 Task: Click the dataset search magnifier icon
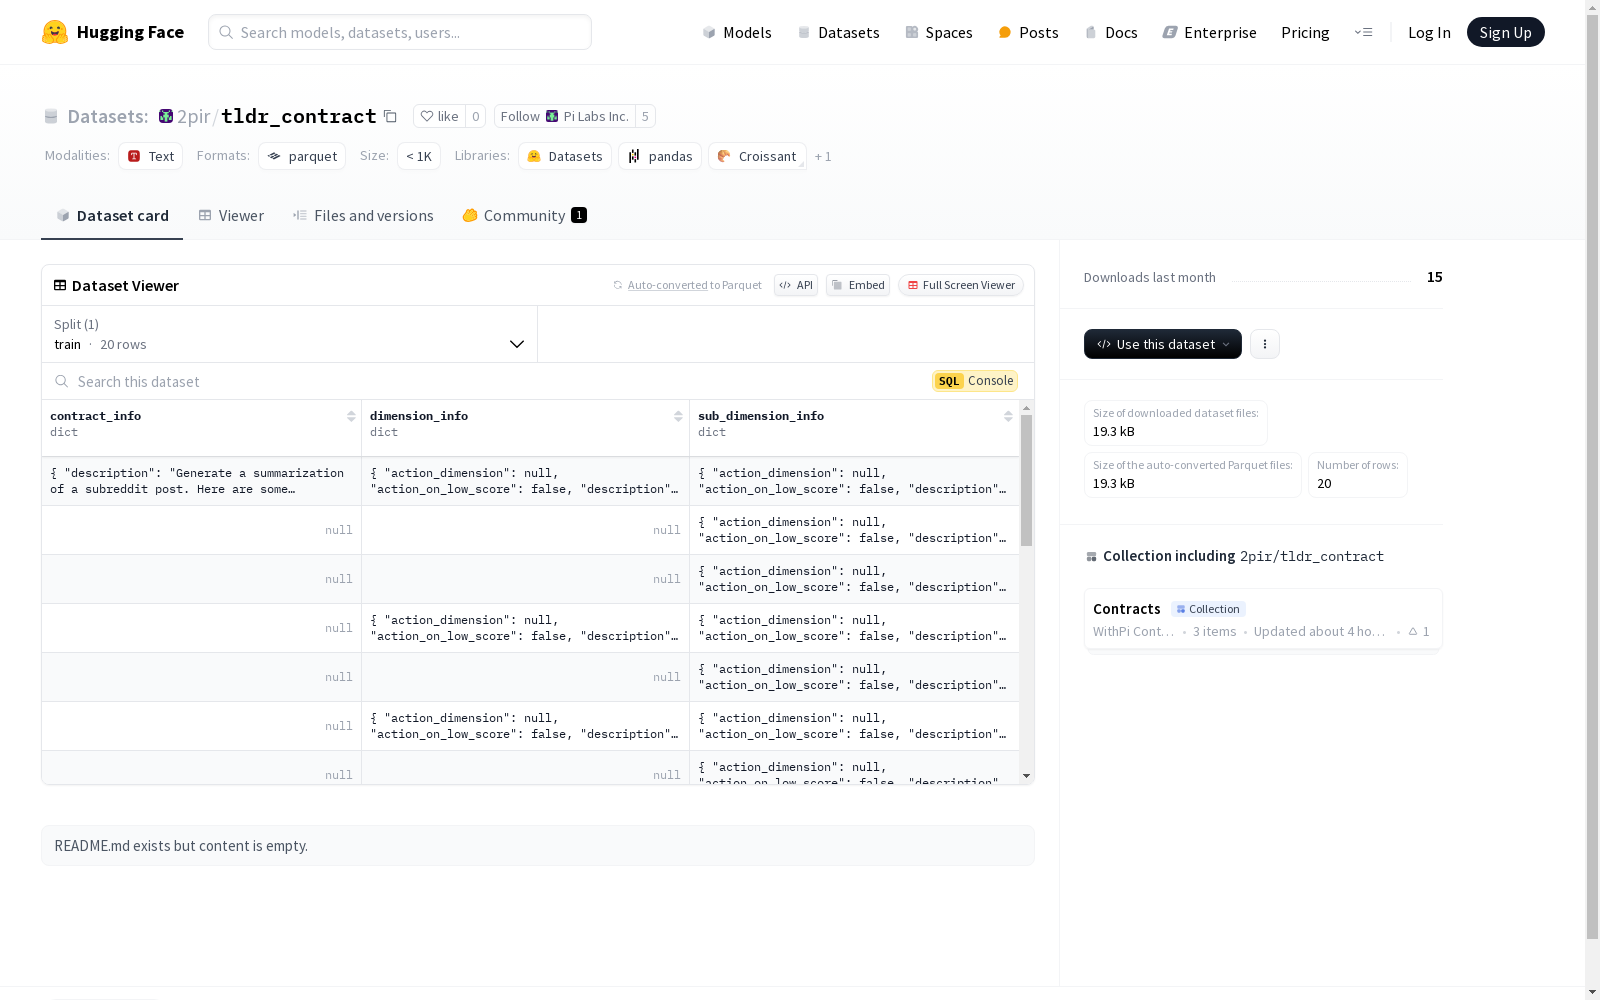point(62,381)
